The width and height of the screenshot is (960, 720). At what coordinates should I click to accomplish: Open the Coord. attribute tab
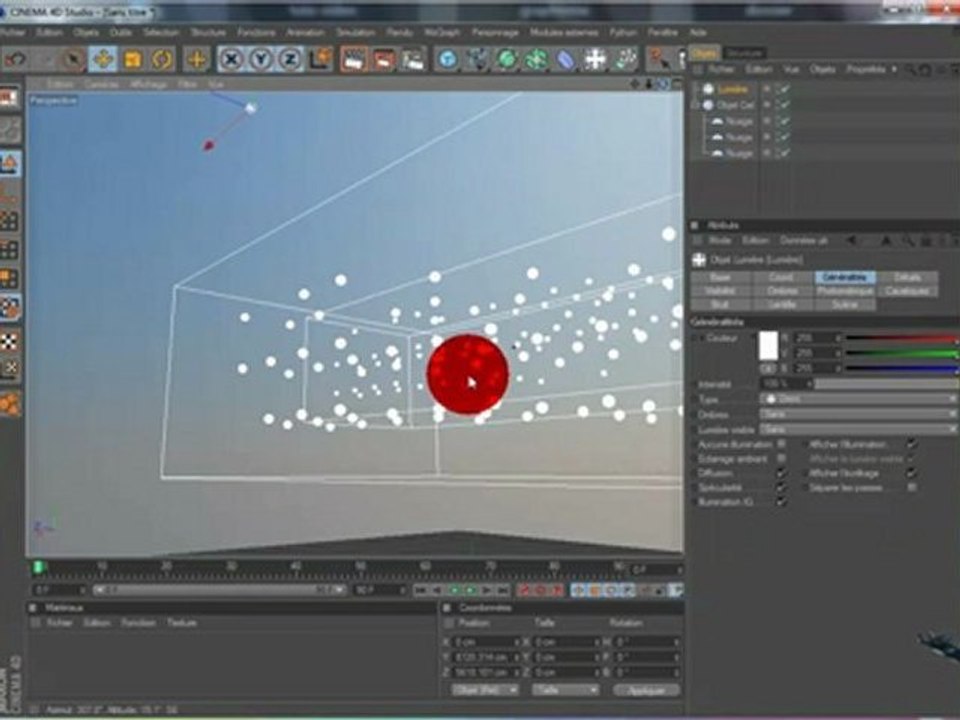(782, 277)
